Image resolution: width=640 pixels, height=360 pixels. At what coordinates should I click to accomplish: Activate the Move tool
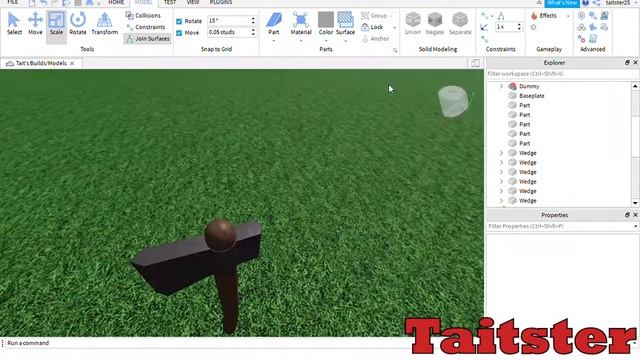[x=35, y=24]
